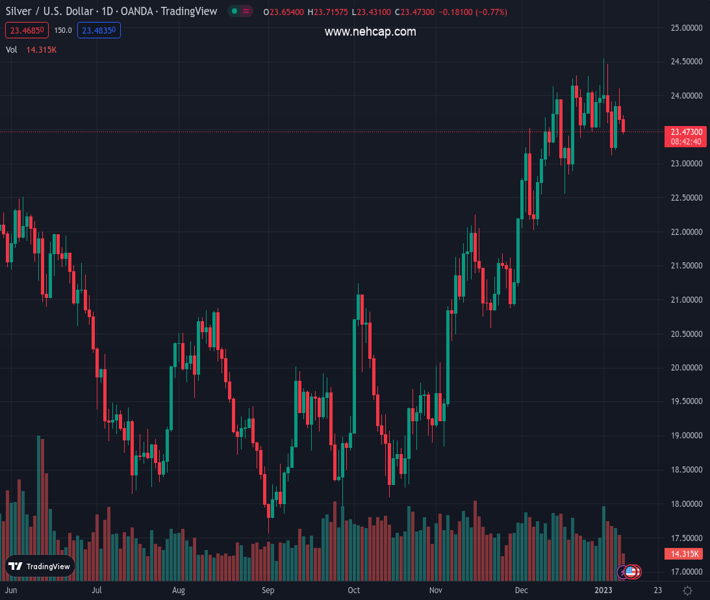Viewport: 710px width, 600px height.
Task: Click the 21.50000 price axis label
Action: (x=686, y=265)
